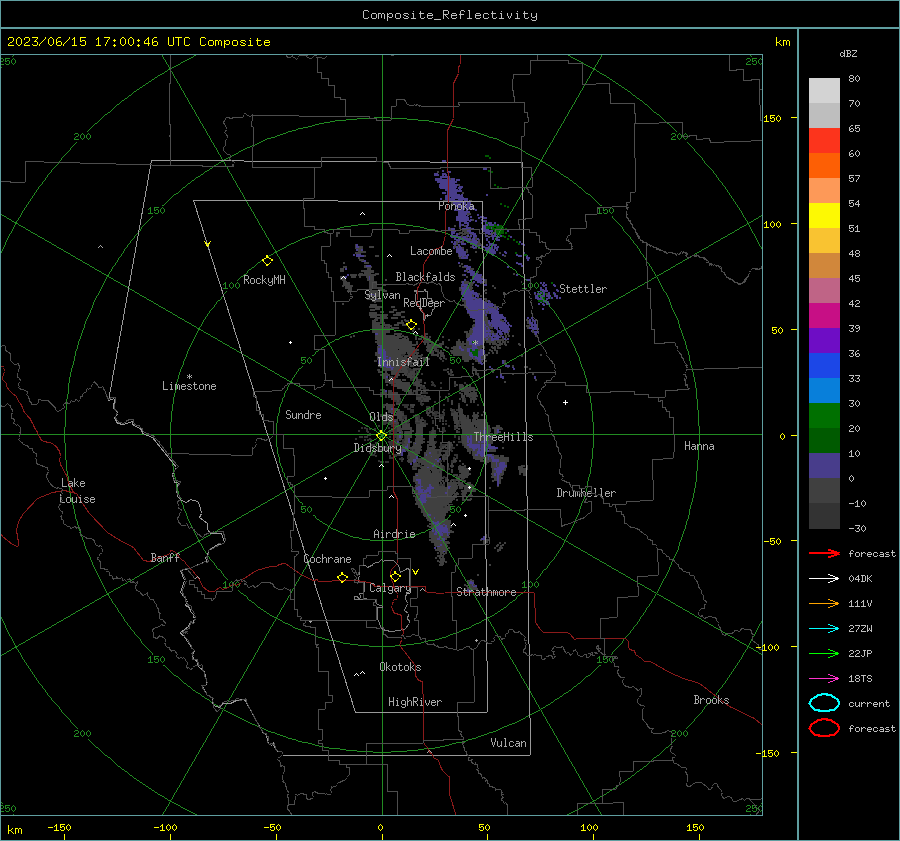Click the Composite_Reflectivity title text

tap(450, 15)
